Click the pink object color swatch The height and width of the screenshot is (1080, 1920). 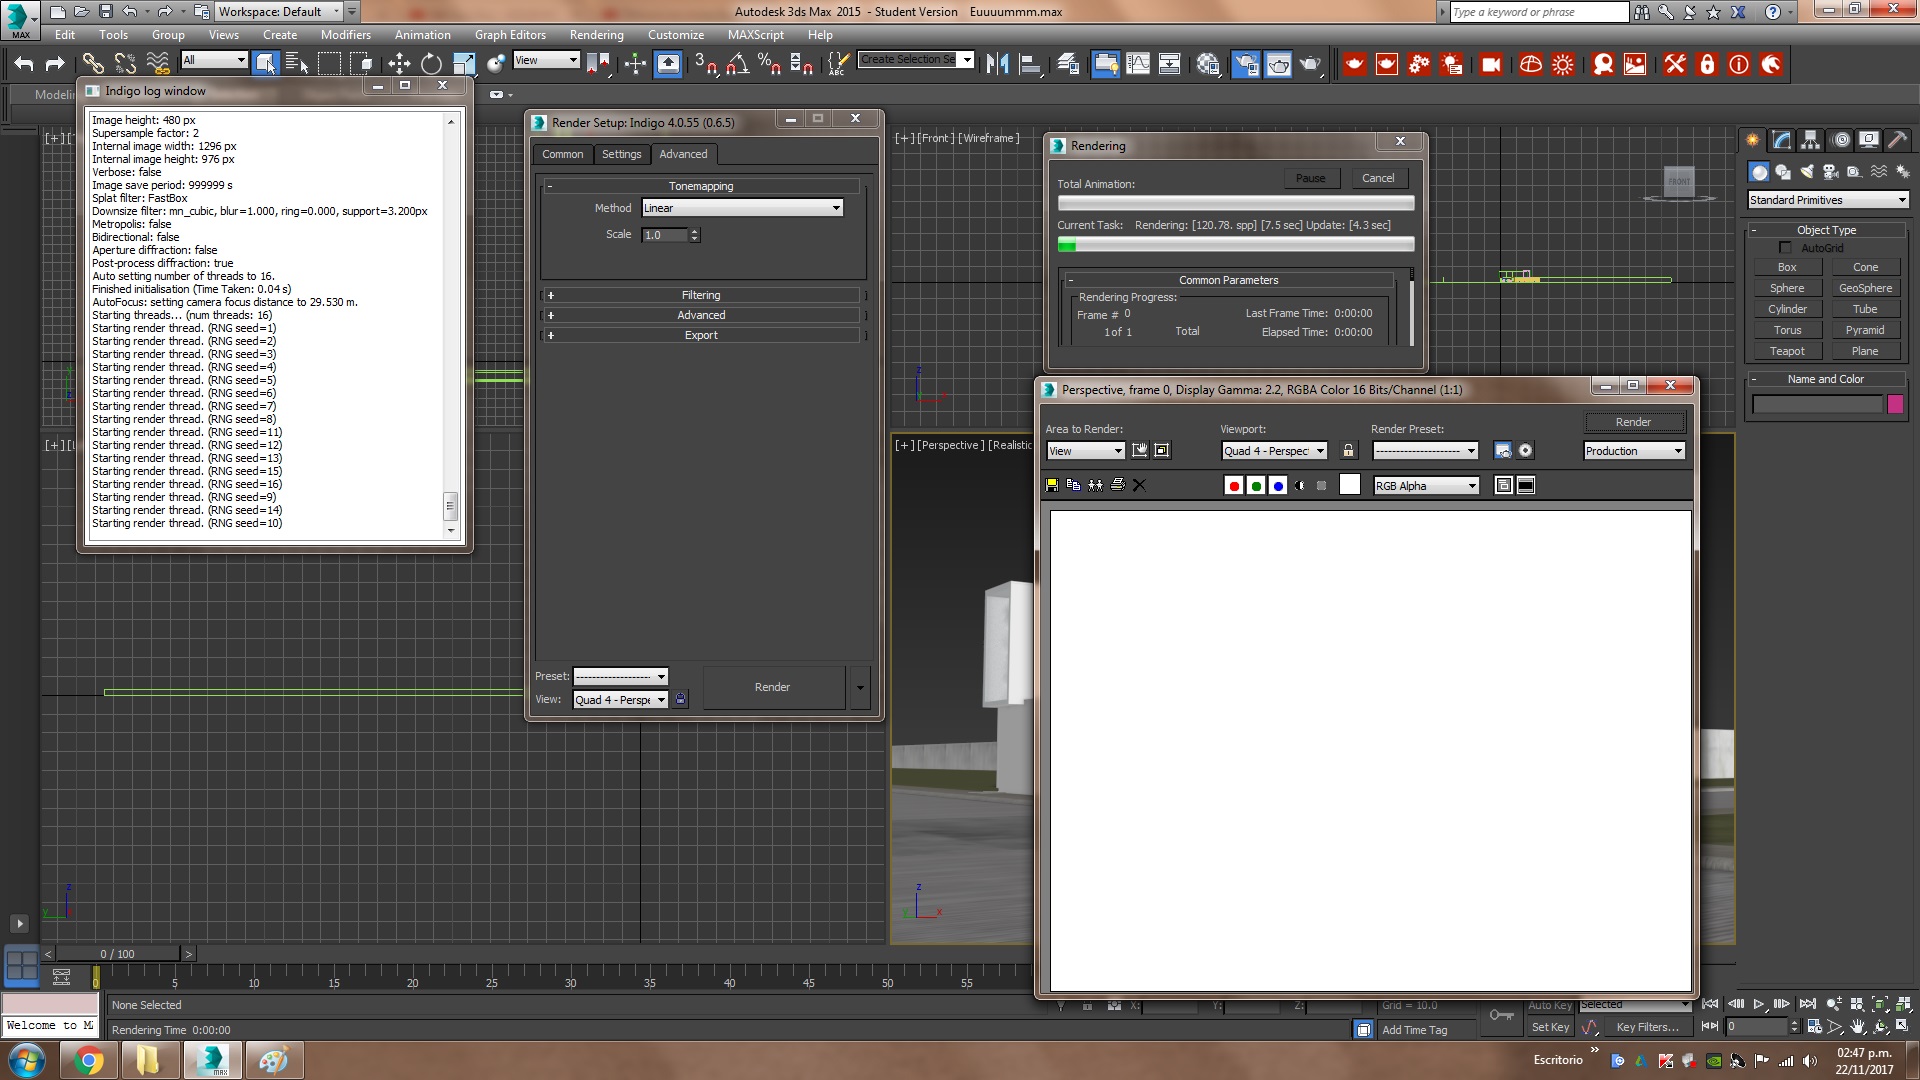tap(1895, 404)
